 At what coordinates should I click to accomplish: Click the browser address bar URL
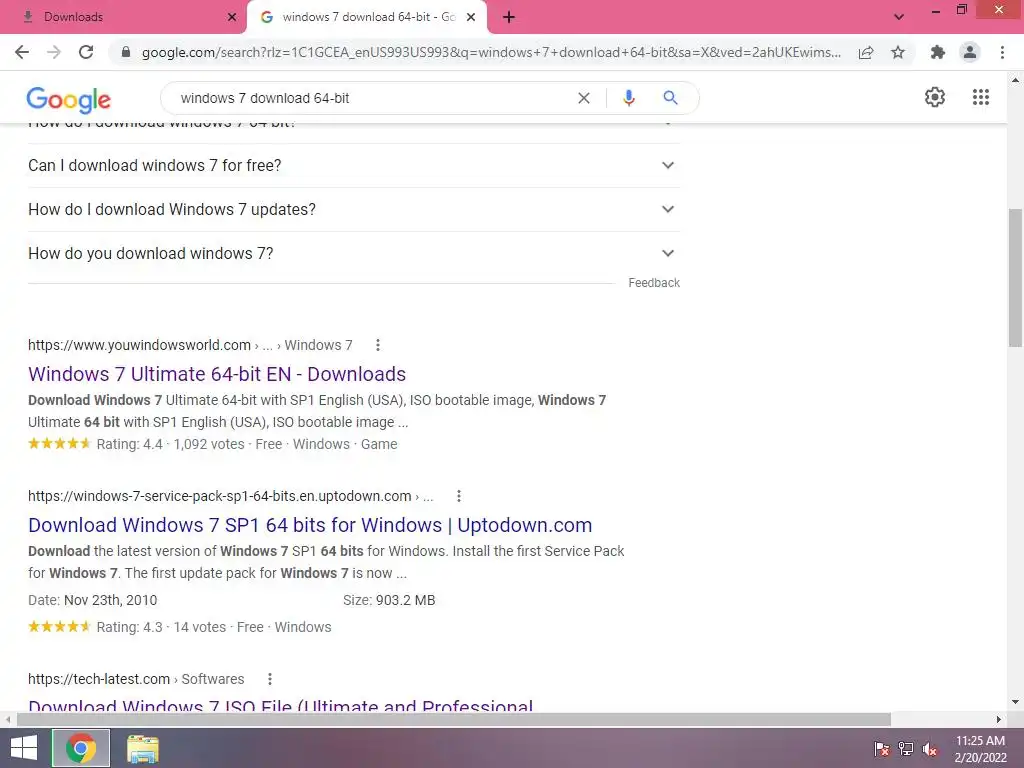tap(491, 52)
